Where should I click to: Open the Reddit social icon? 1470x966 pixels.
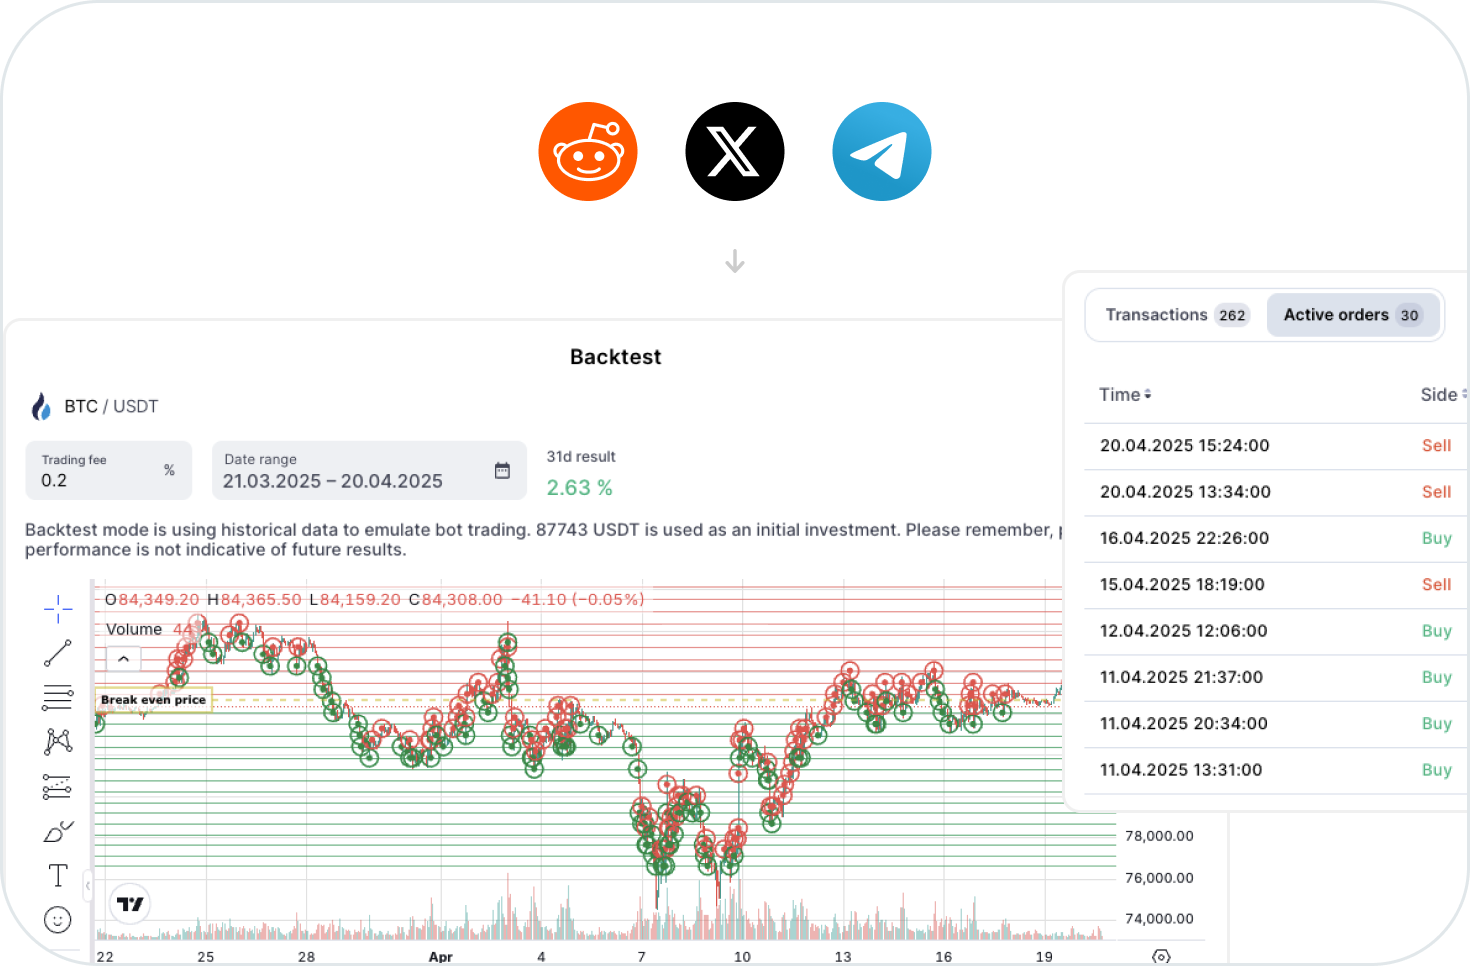588,152
